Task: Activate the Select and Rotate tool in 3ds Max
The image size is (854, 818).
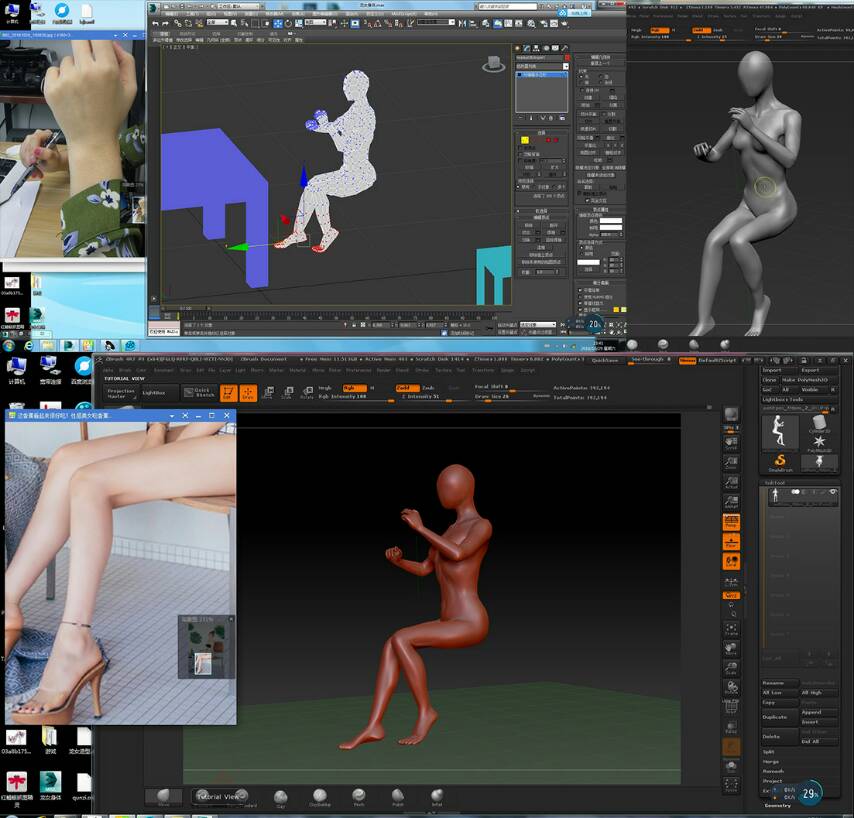Action: click(288, 23)
